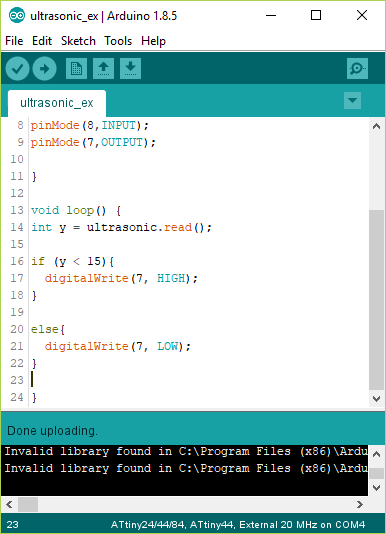Save the sketch using the down-arrow icon
The width and height of the screenshot is (386, 534).
(x=130, y=68)
